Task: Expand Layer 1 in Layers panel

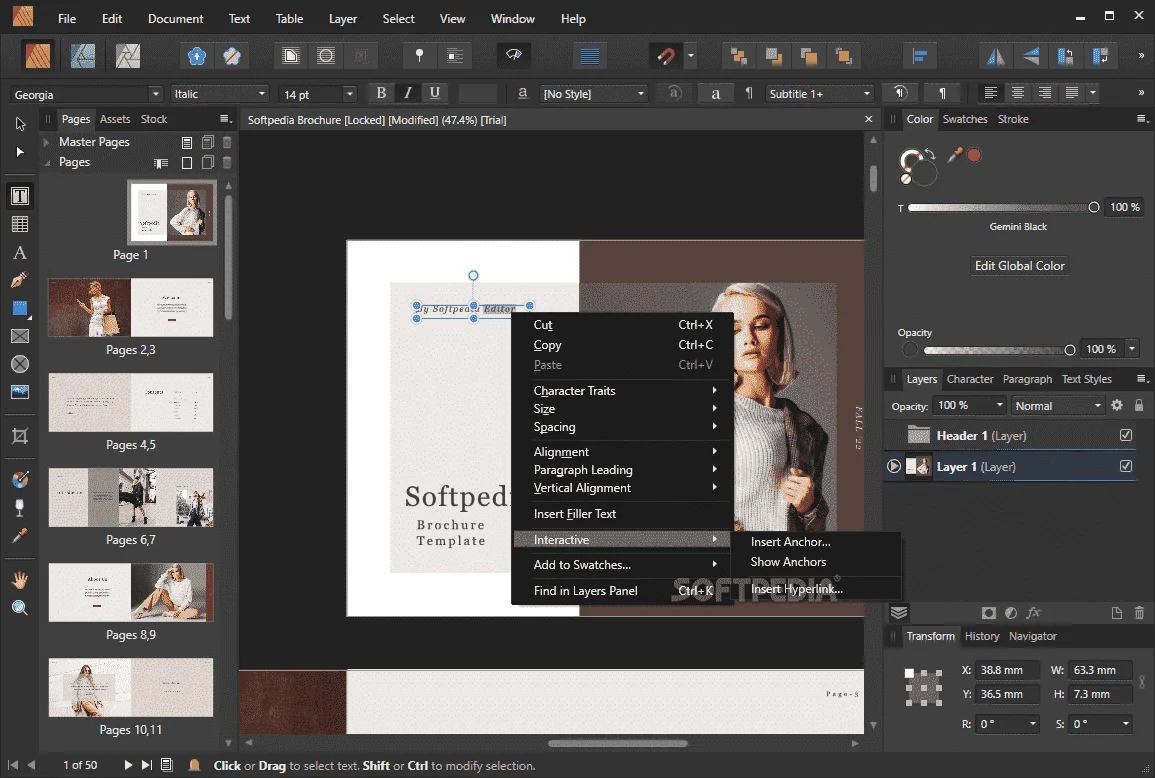Action: click(894, 466)
